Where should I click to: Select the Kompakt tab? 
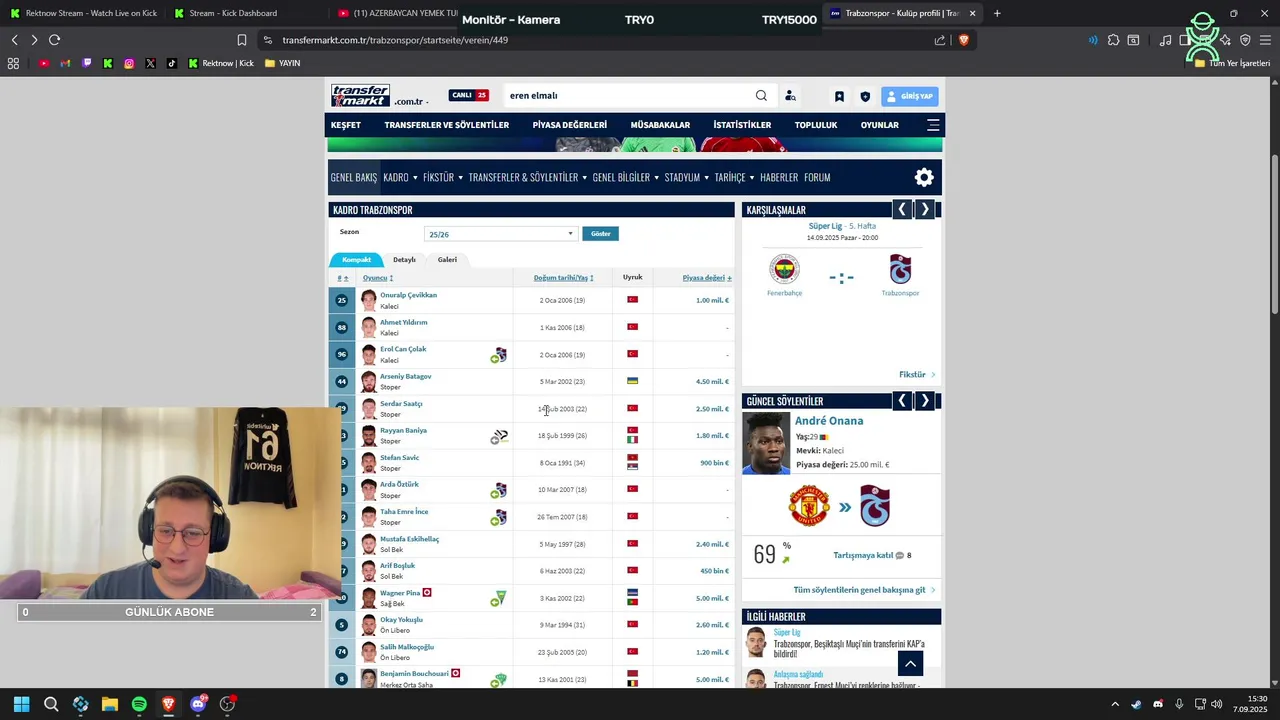pyautogui.click(x=356, y=259)
